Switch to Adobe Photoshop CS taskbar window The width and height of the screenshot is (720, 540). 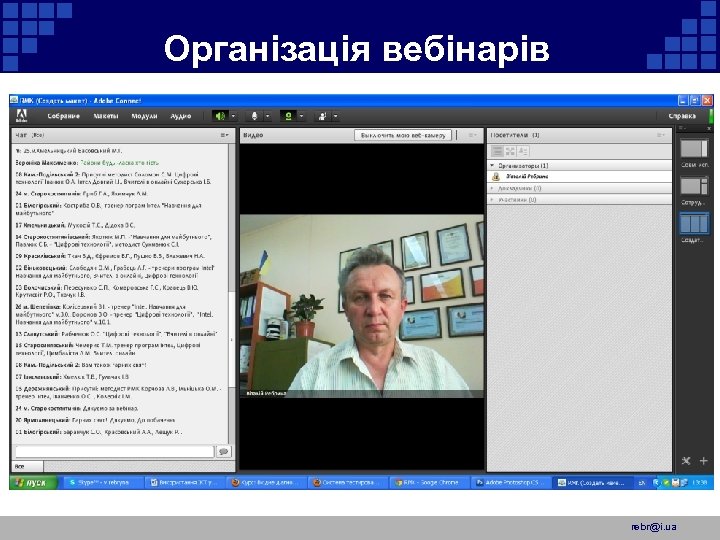coord(511,483)
